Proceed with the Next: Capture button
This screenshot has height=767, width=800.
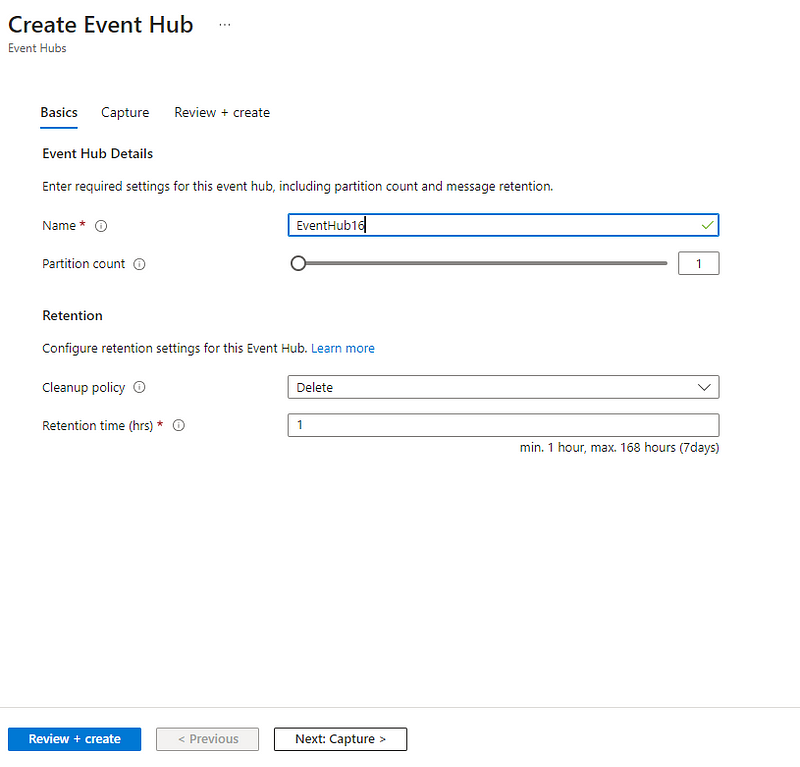340,739
